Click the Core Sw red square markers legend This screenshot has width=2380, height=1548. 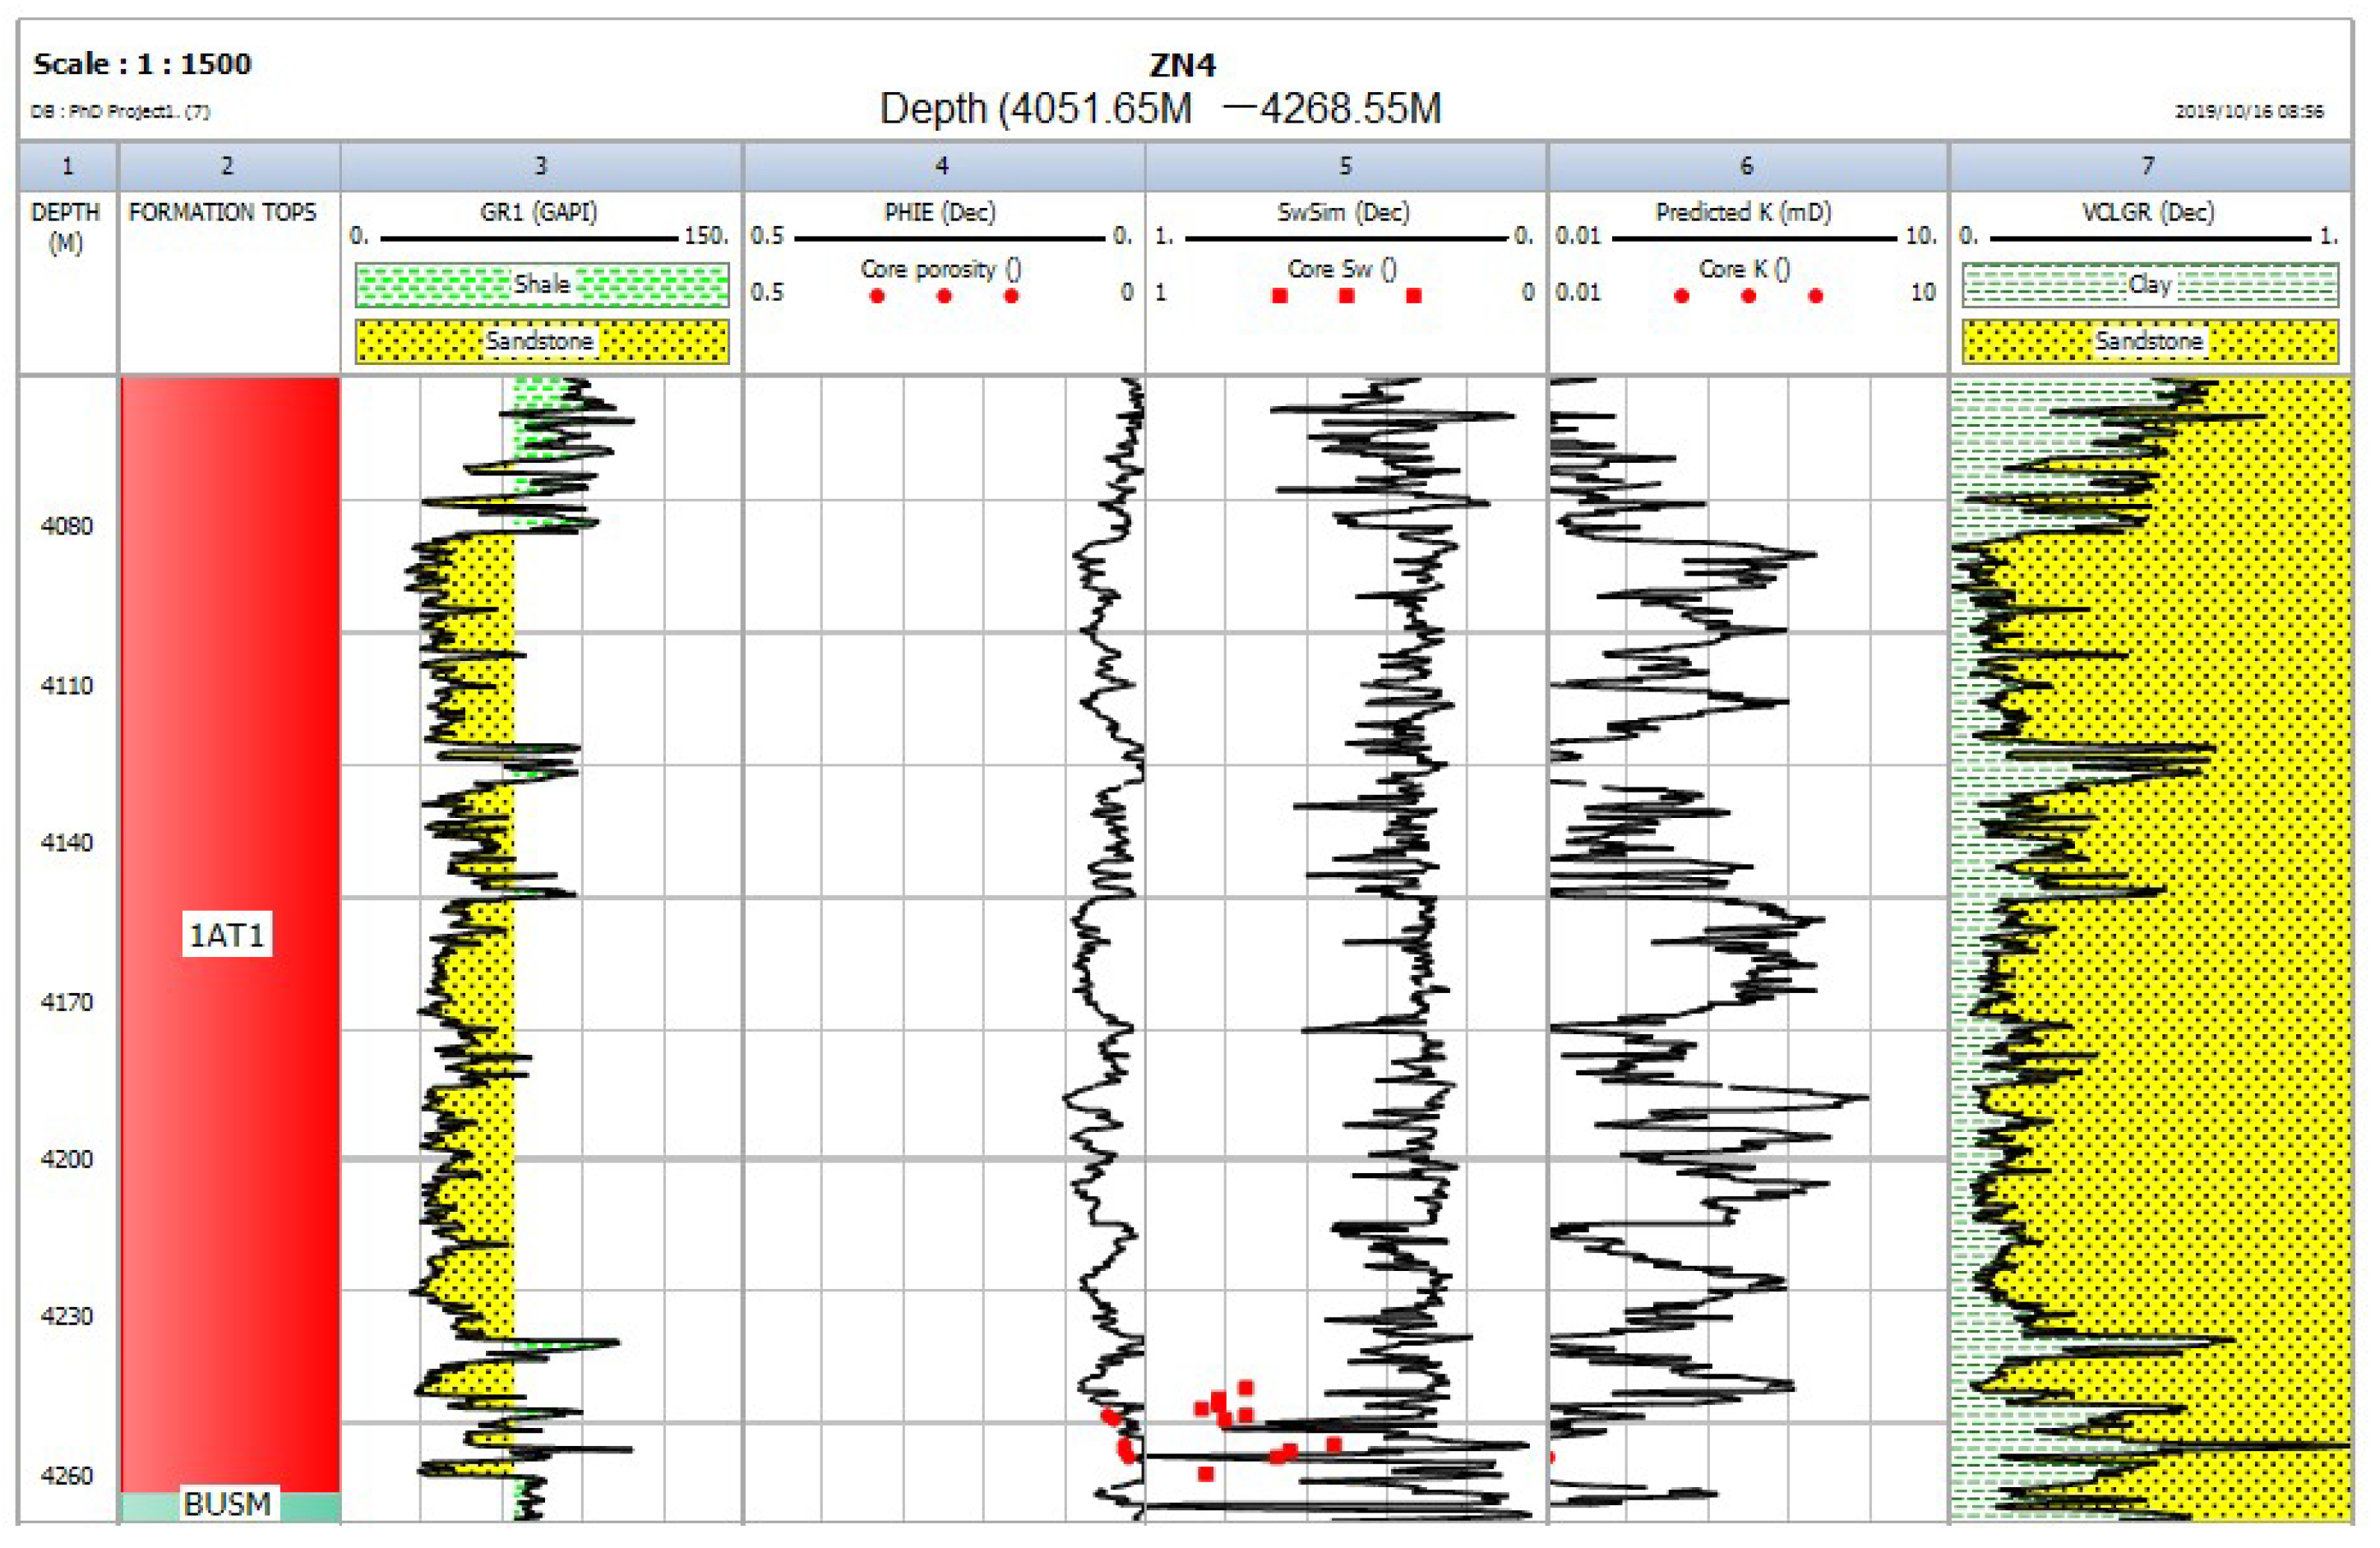(1346, 295)
